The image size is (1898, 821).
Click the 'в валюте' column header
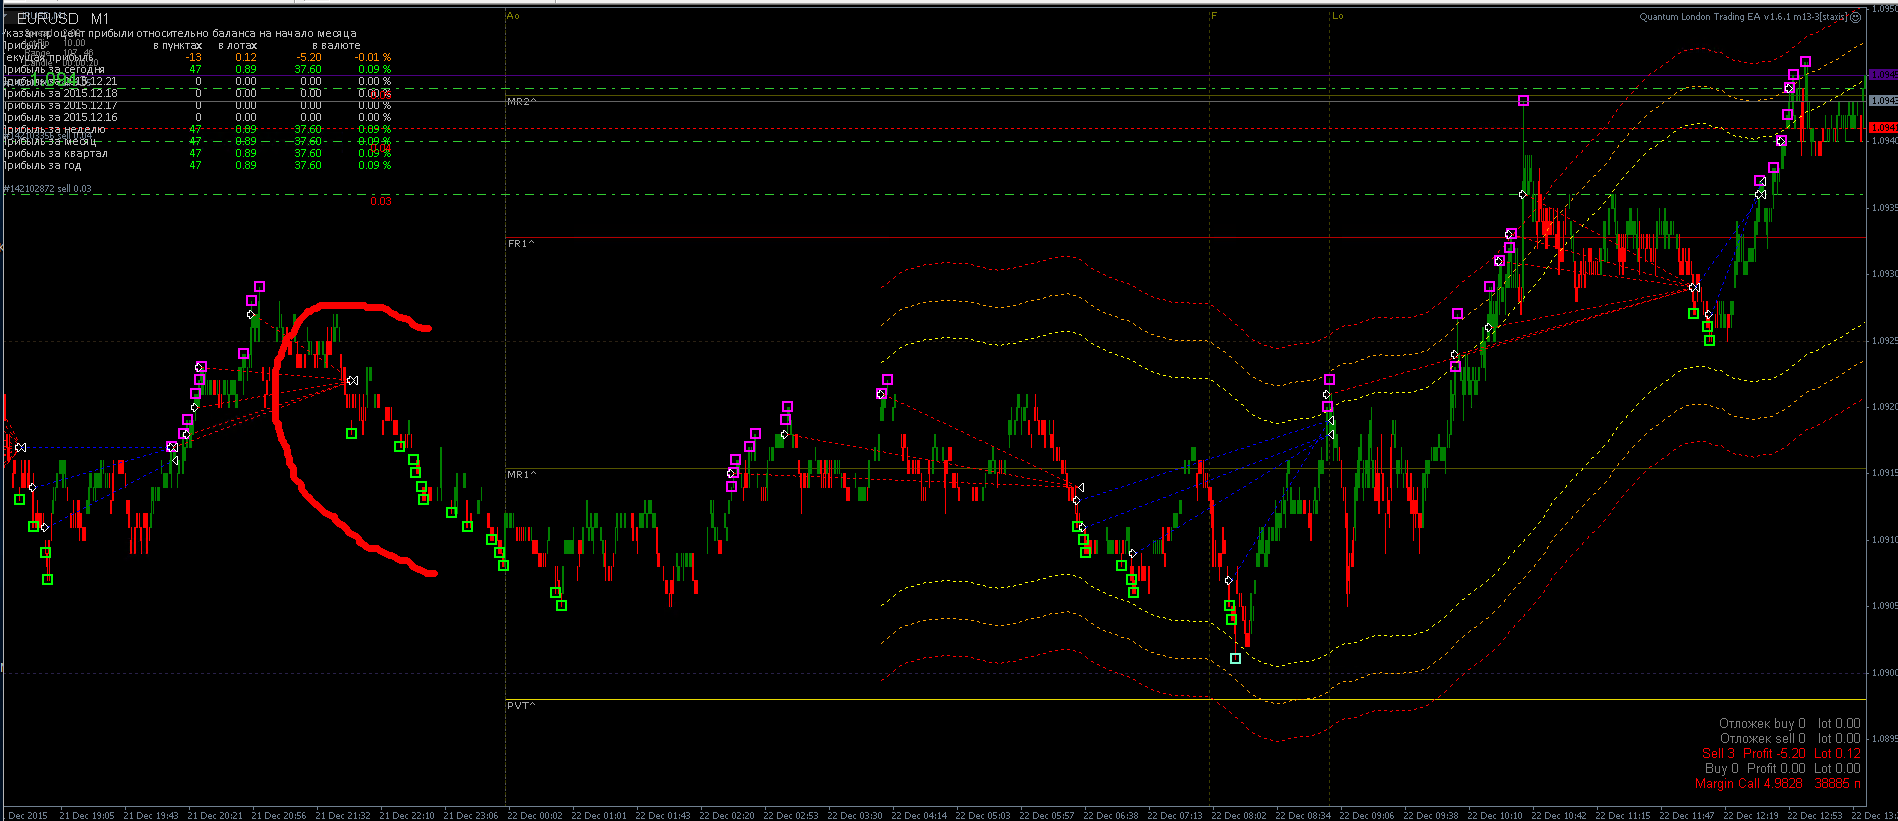[x=336, y=45]
